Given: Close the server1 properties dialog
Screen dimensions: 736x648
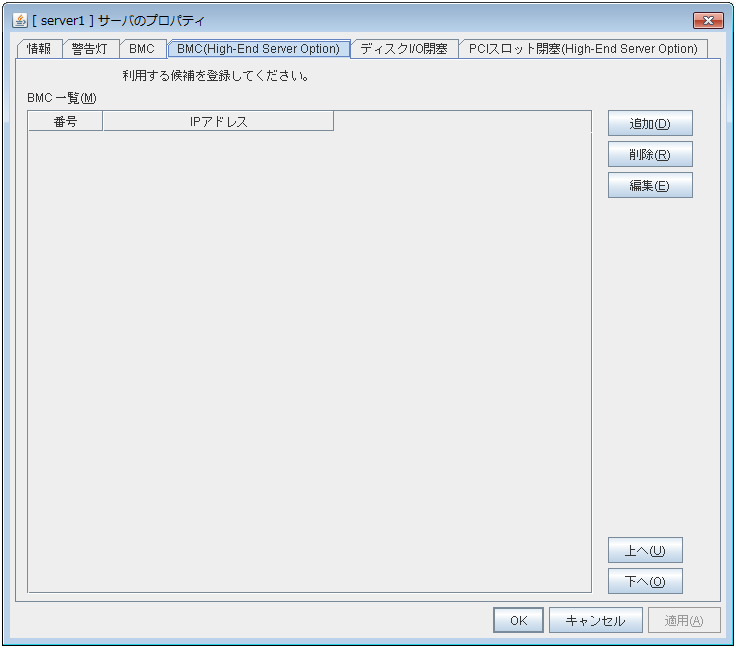Looking at the screenshot, I should (707, 21).
